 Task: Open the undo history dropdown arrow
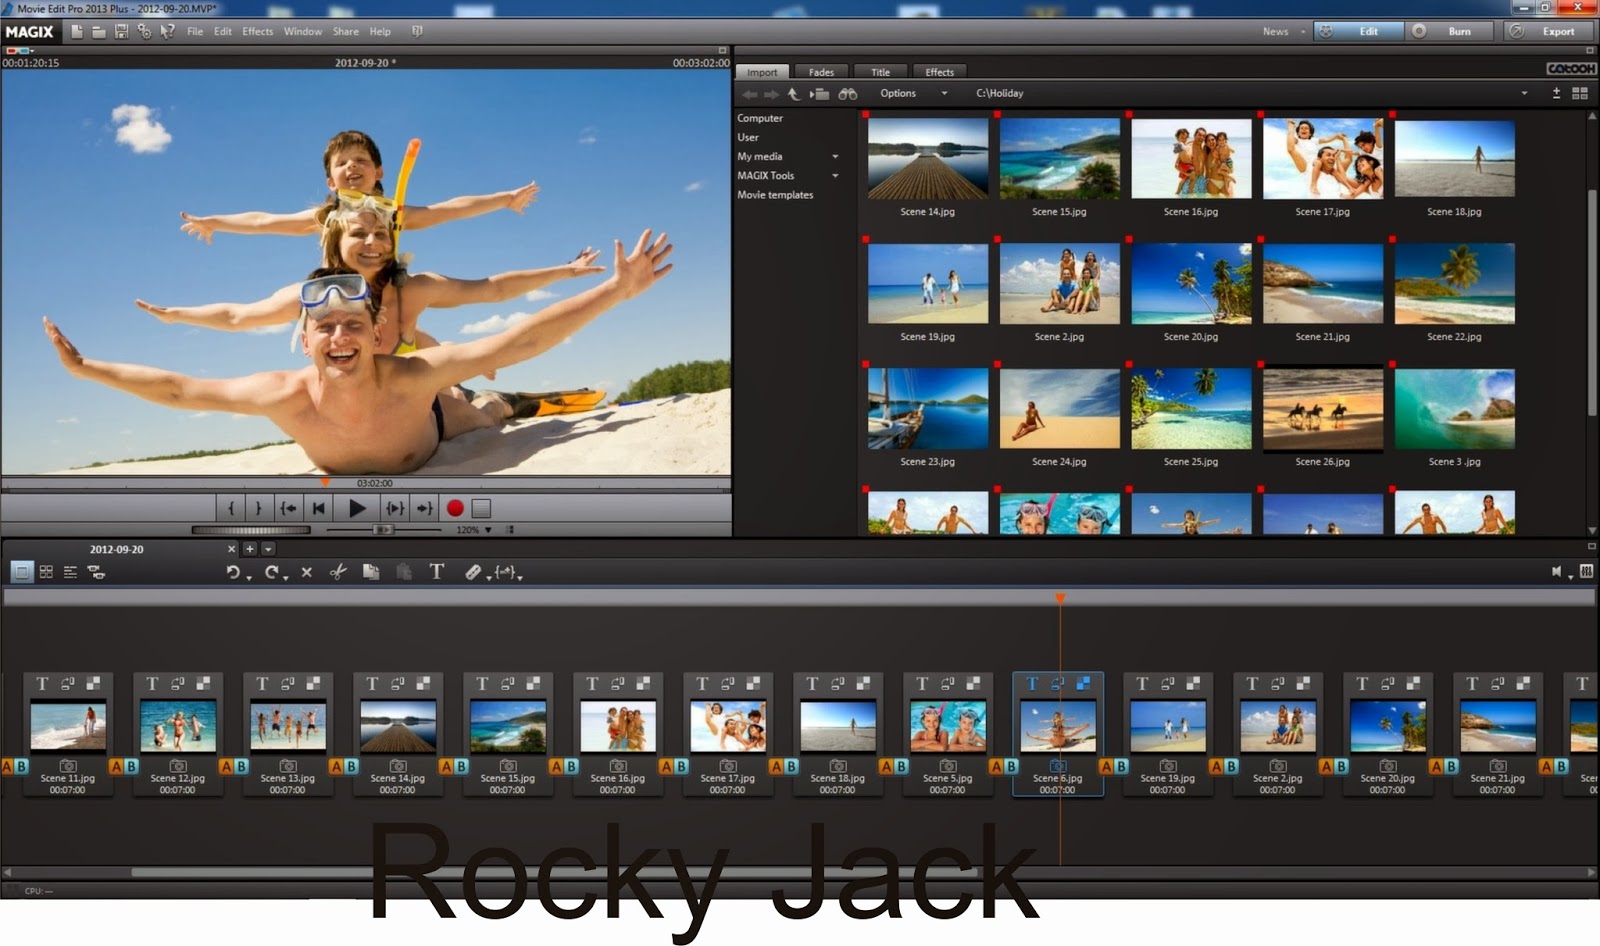point(249,578)
